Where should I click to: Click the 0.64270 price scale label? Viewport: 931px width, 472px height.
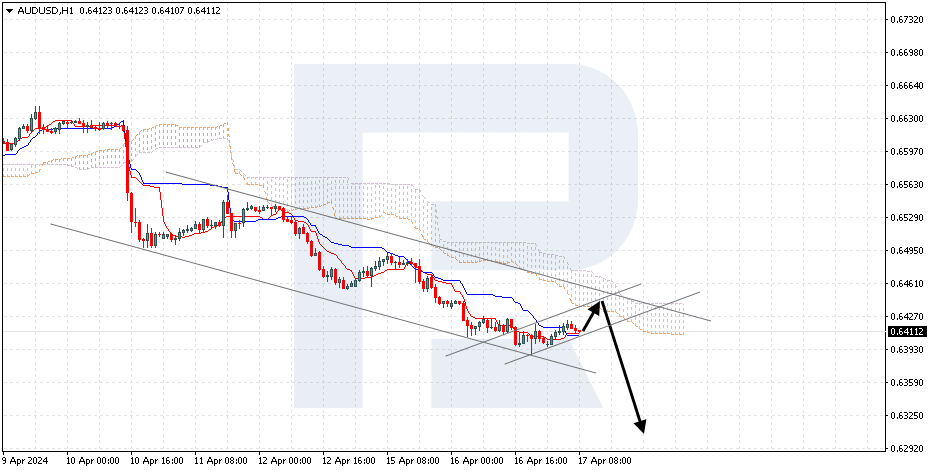(905, 316)
